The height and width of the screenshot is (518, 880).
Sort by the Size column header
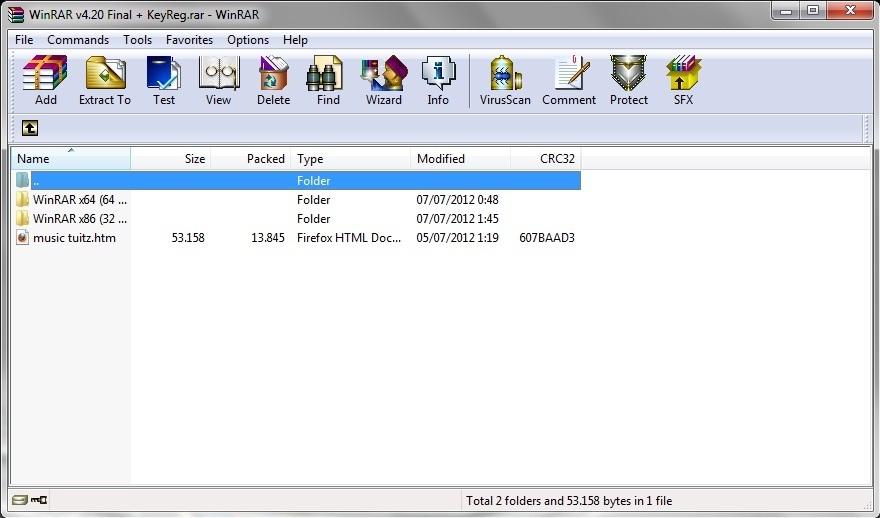click(171, 159)
